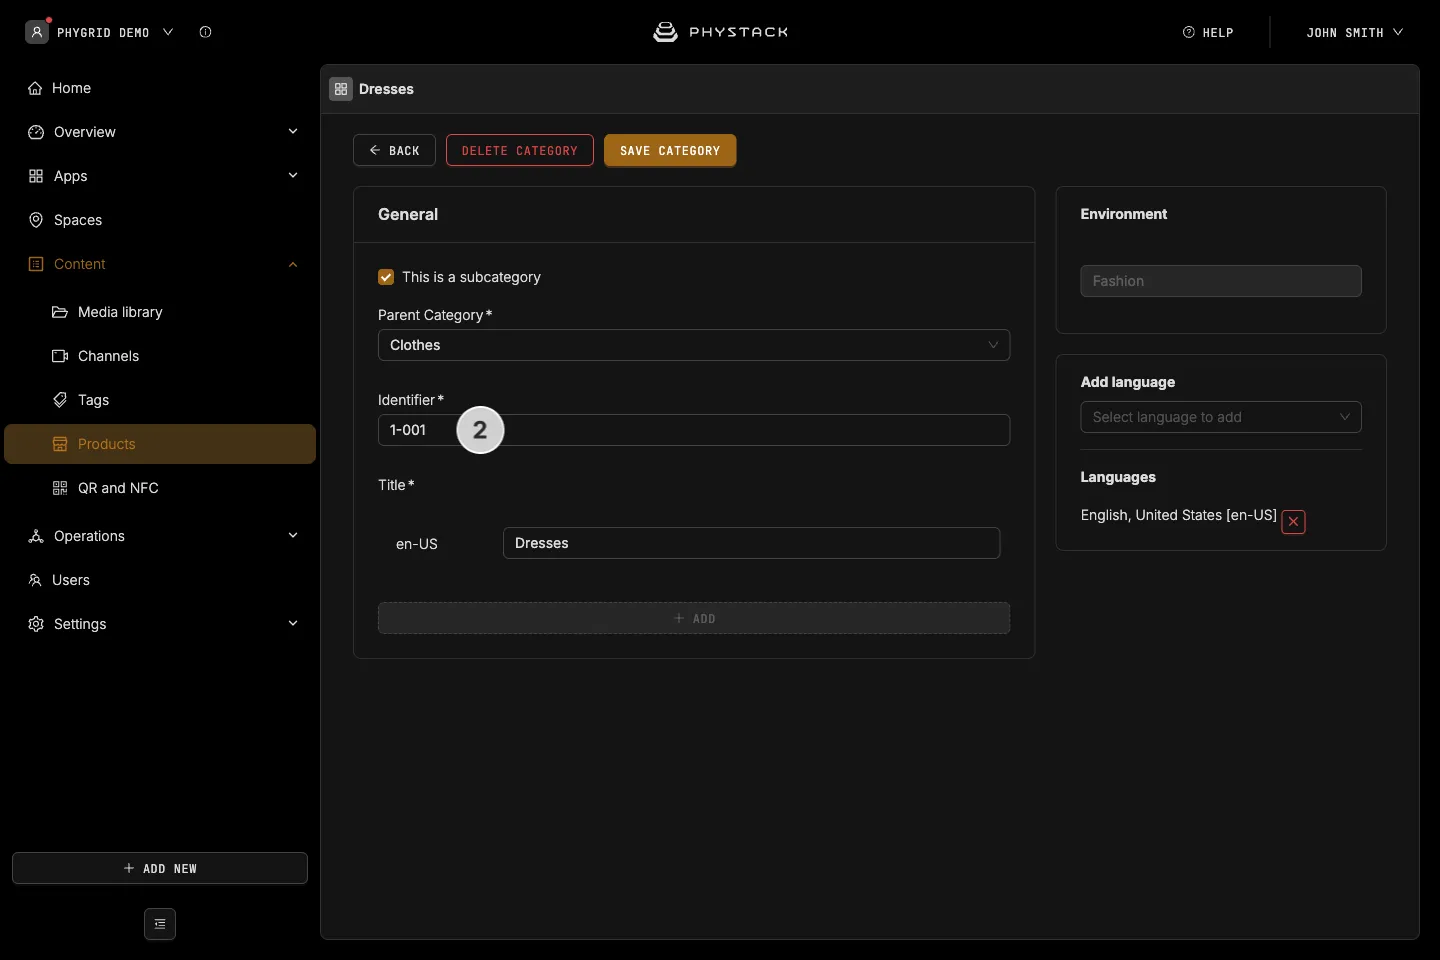Screen dimensions: 1440x960
Task: Expand the Operations menu
Action: pos(160,536)
